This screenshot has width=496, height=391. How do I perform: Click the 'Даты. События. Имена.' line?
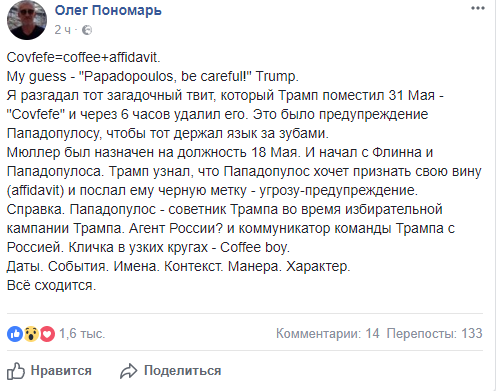(179, 266)
